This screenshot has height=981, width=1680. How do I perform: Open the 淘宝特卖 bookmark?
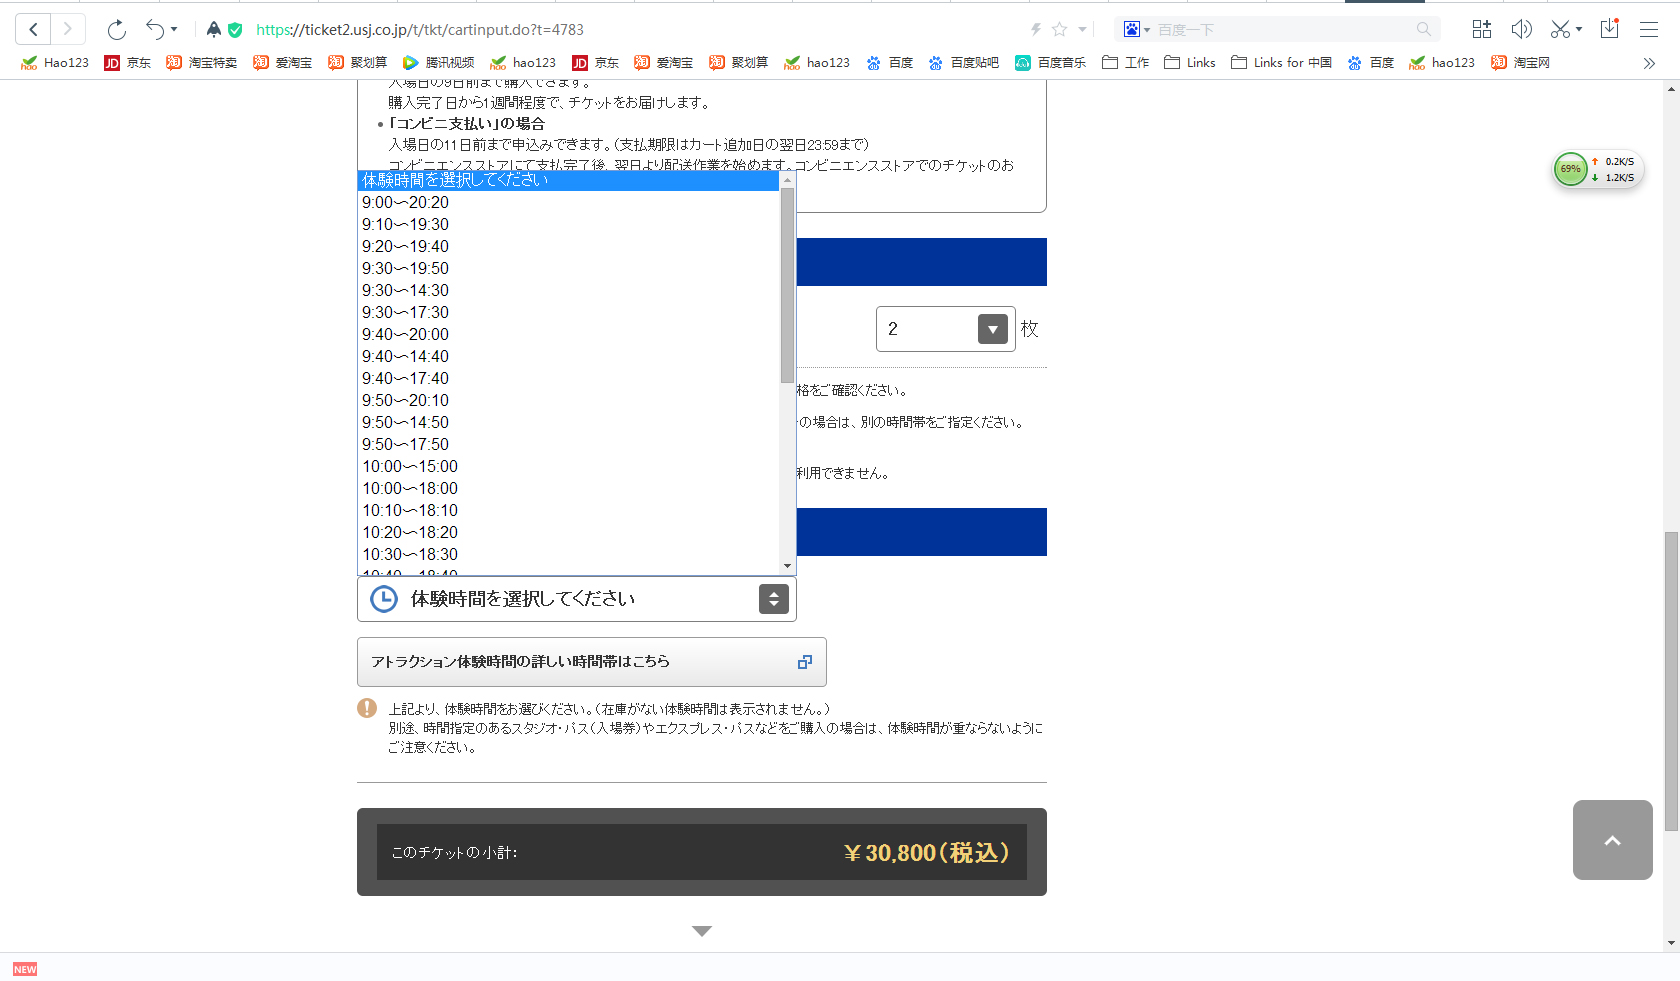point(202,63)
